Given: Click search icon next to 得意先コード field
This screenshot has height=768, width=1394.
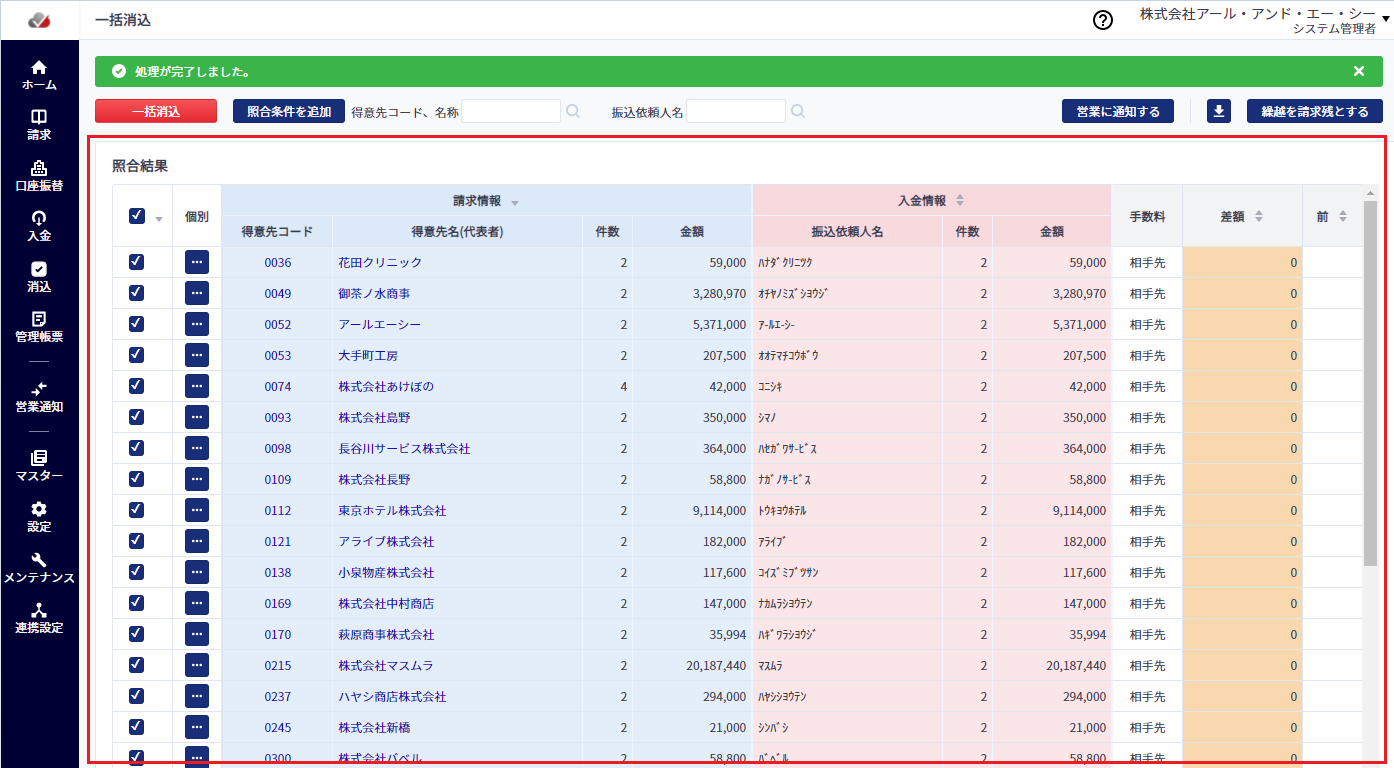Looking at the screenshot, I should [x=573, y=111].
